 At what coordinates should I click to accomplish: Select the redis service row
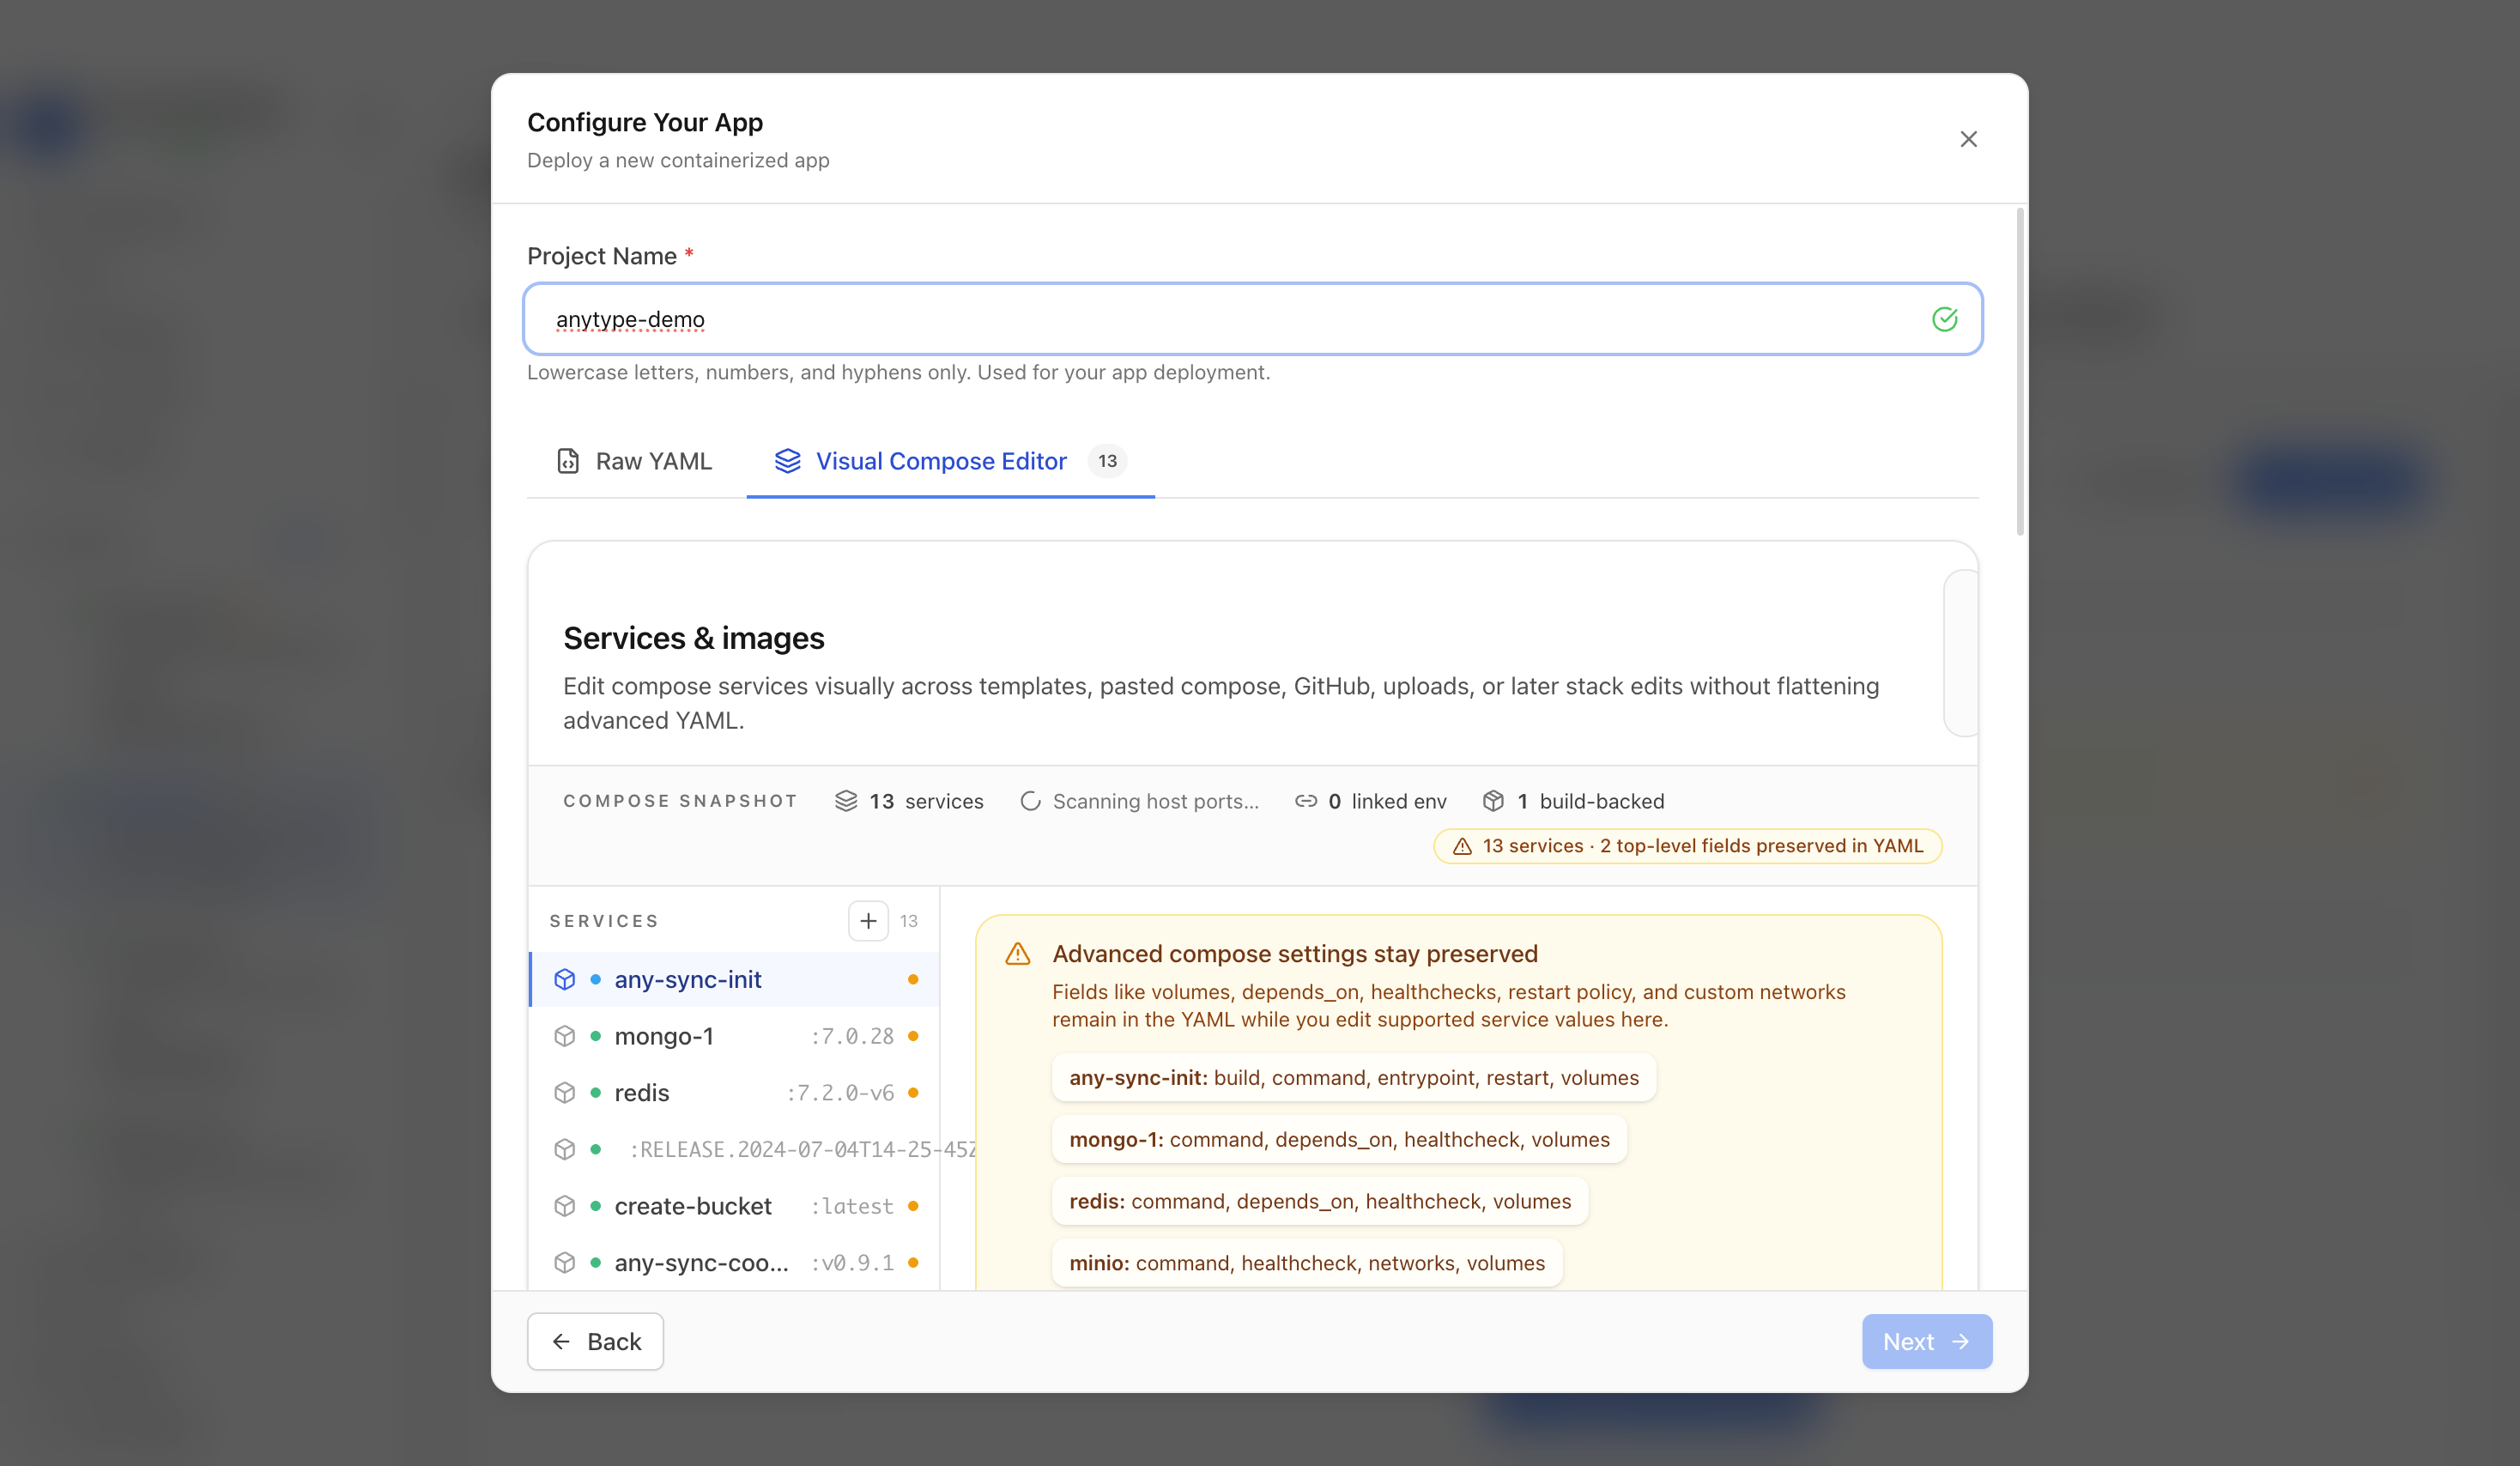(734, 1093)
